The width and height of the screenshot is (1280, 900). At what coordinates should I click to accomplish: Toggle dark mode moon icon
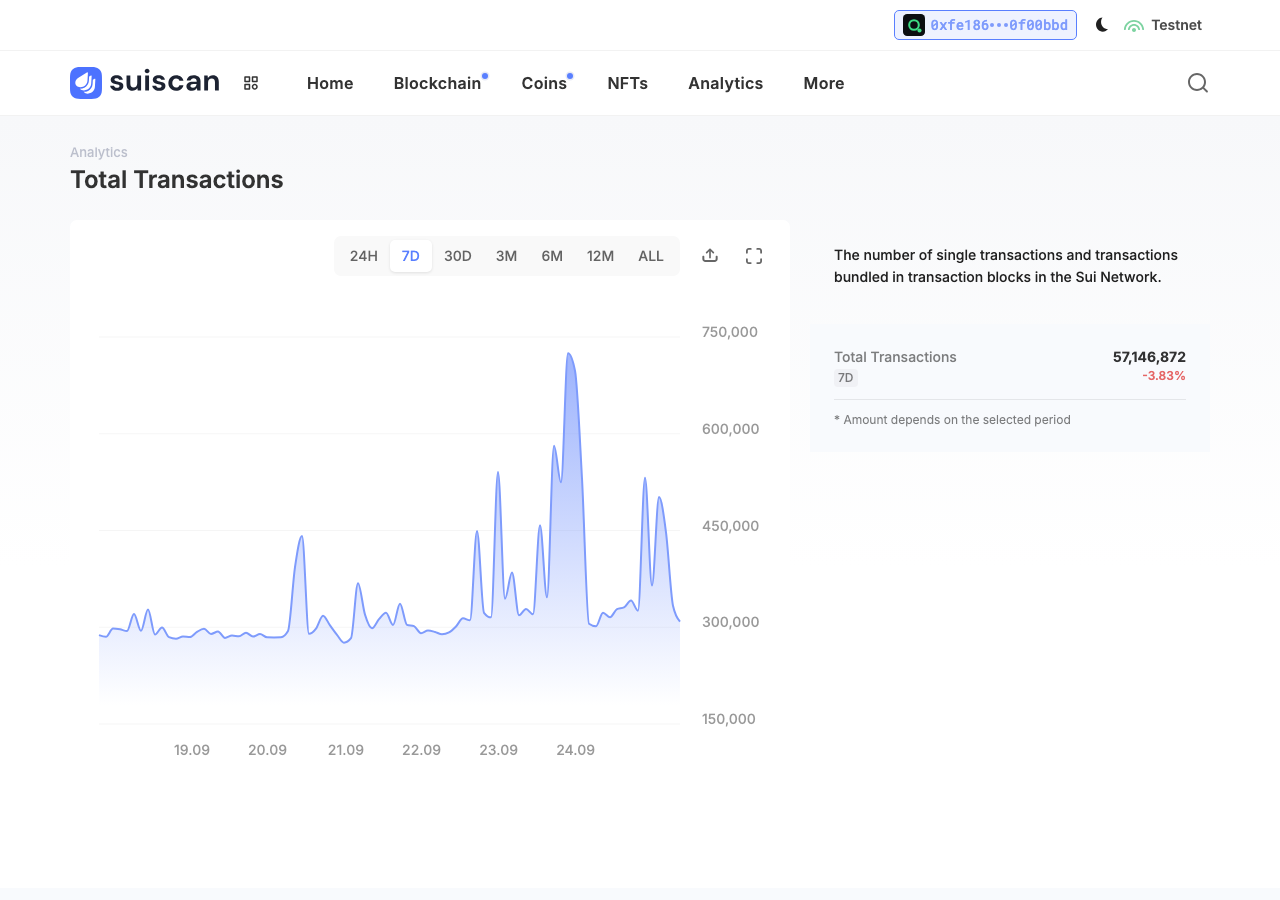(x=1102, y=25)
